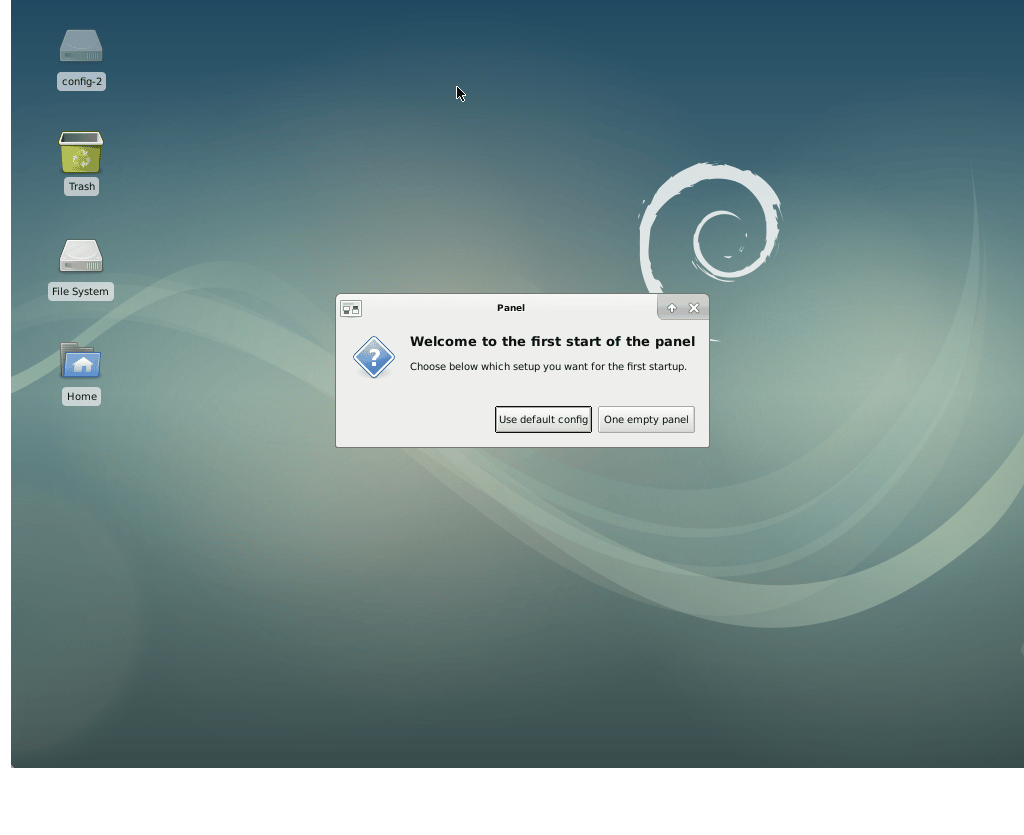Click the config-2 label text

82,82
